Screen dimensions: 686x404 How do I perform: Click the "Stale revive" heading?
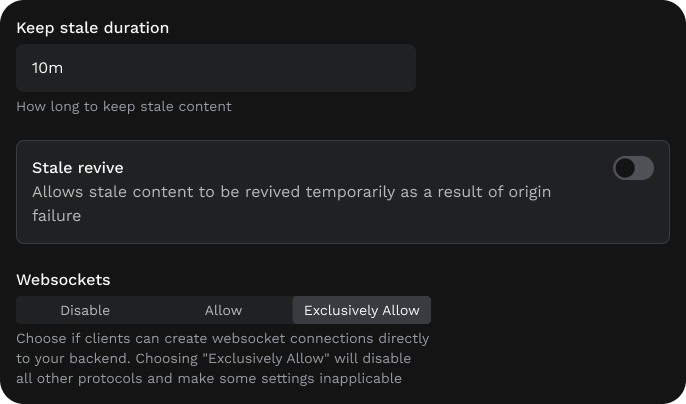pyautogui.click(x=78, y=168)
